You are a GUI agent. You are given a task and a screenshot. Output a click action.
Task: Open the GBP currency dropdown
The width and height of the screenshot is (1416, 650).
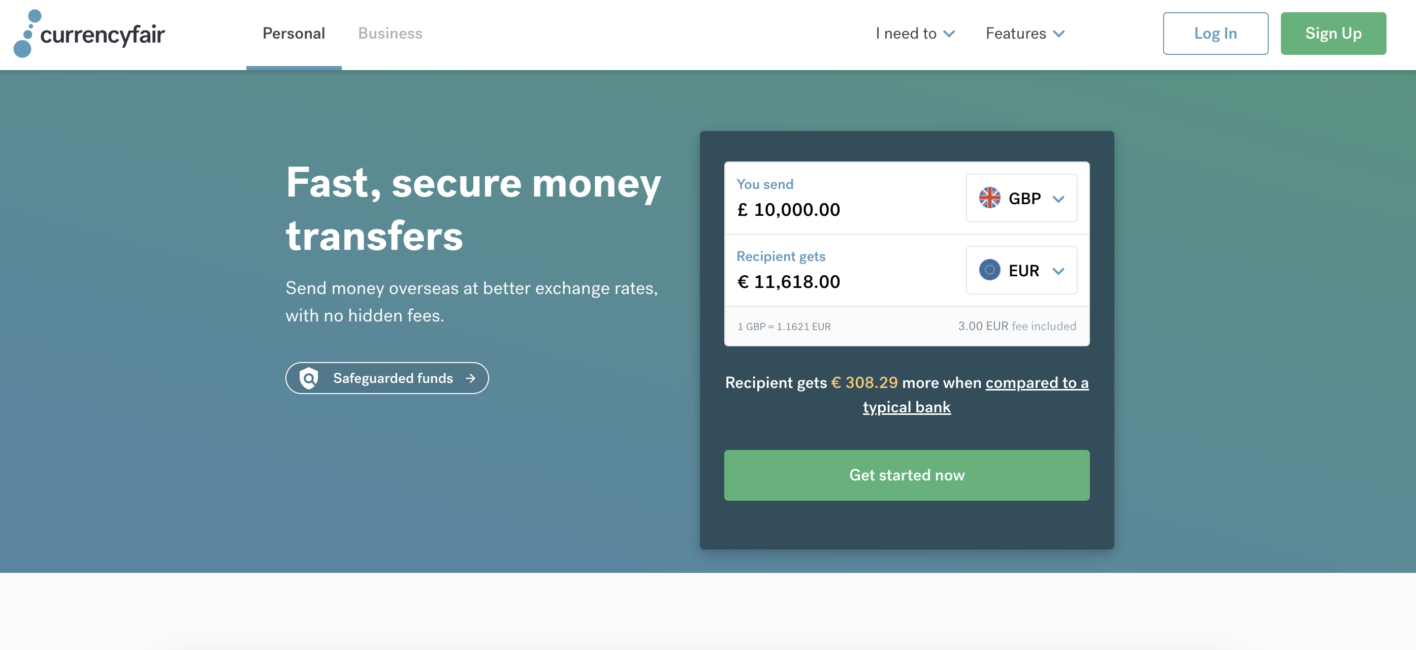(1021, 198)
